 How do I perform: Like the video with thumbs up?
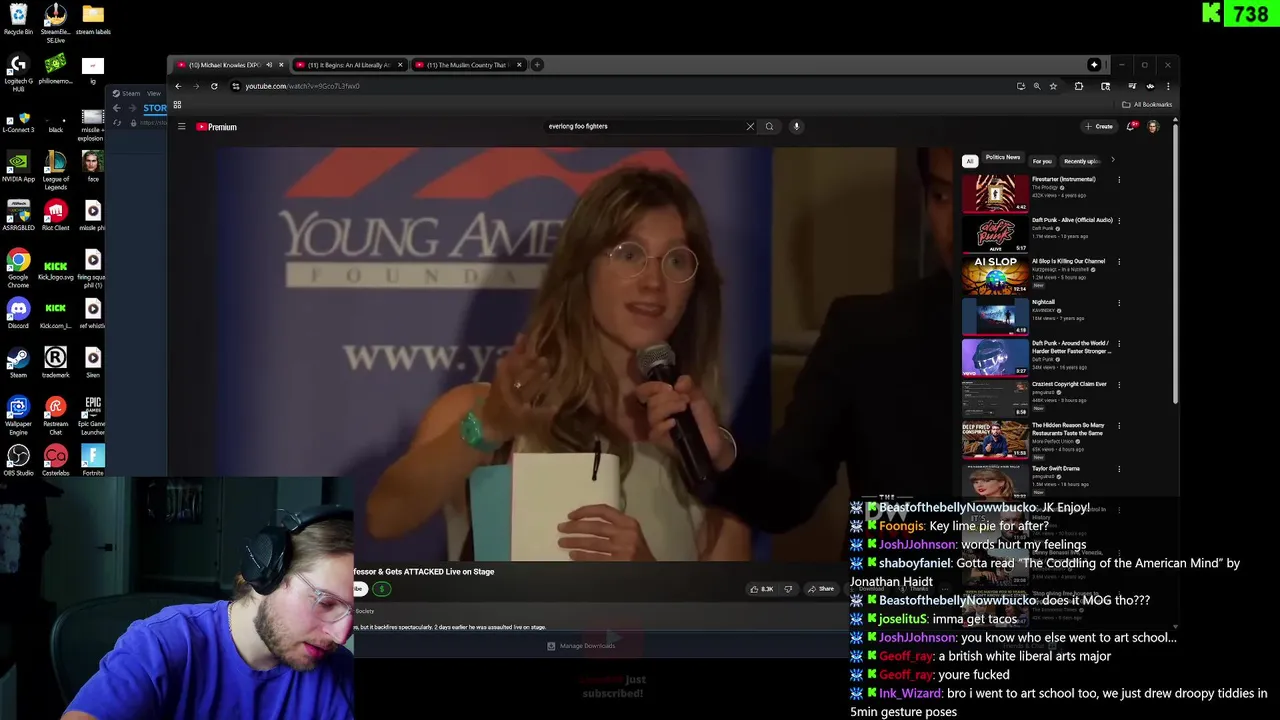pyautogui.click(x=762, y=589)
